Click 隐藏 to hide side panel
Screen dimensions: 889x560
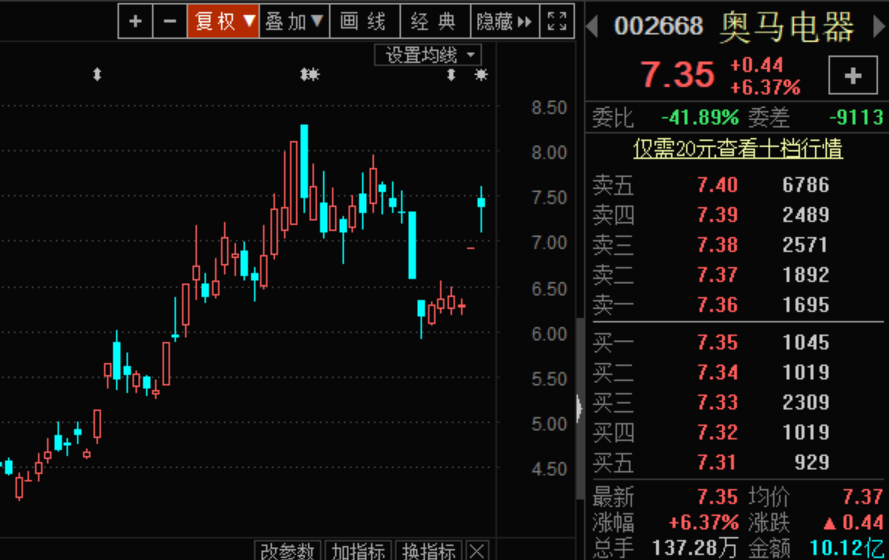point(504,22)
